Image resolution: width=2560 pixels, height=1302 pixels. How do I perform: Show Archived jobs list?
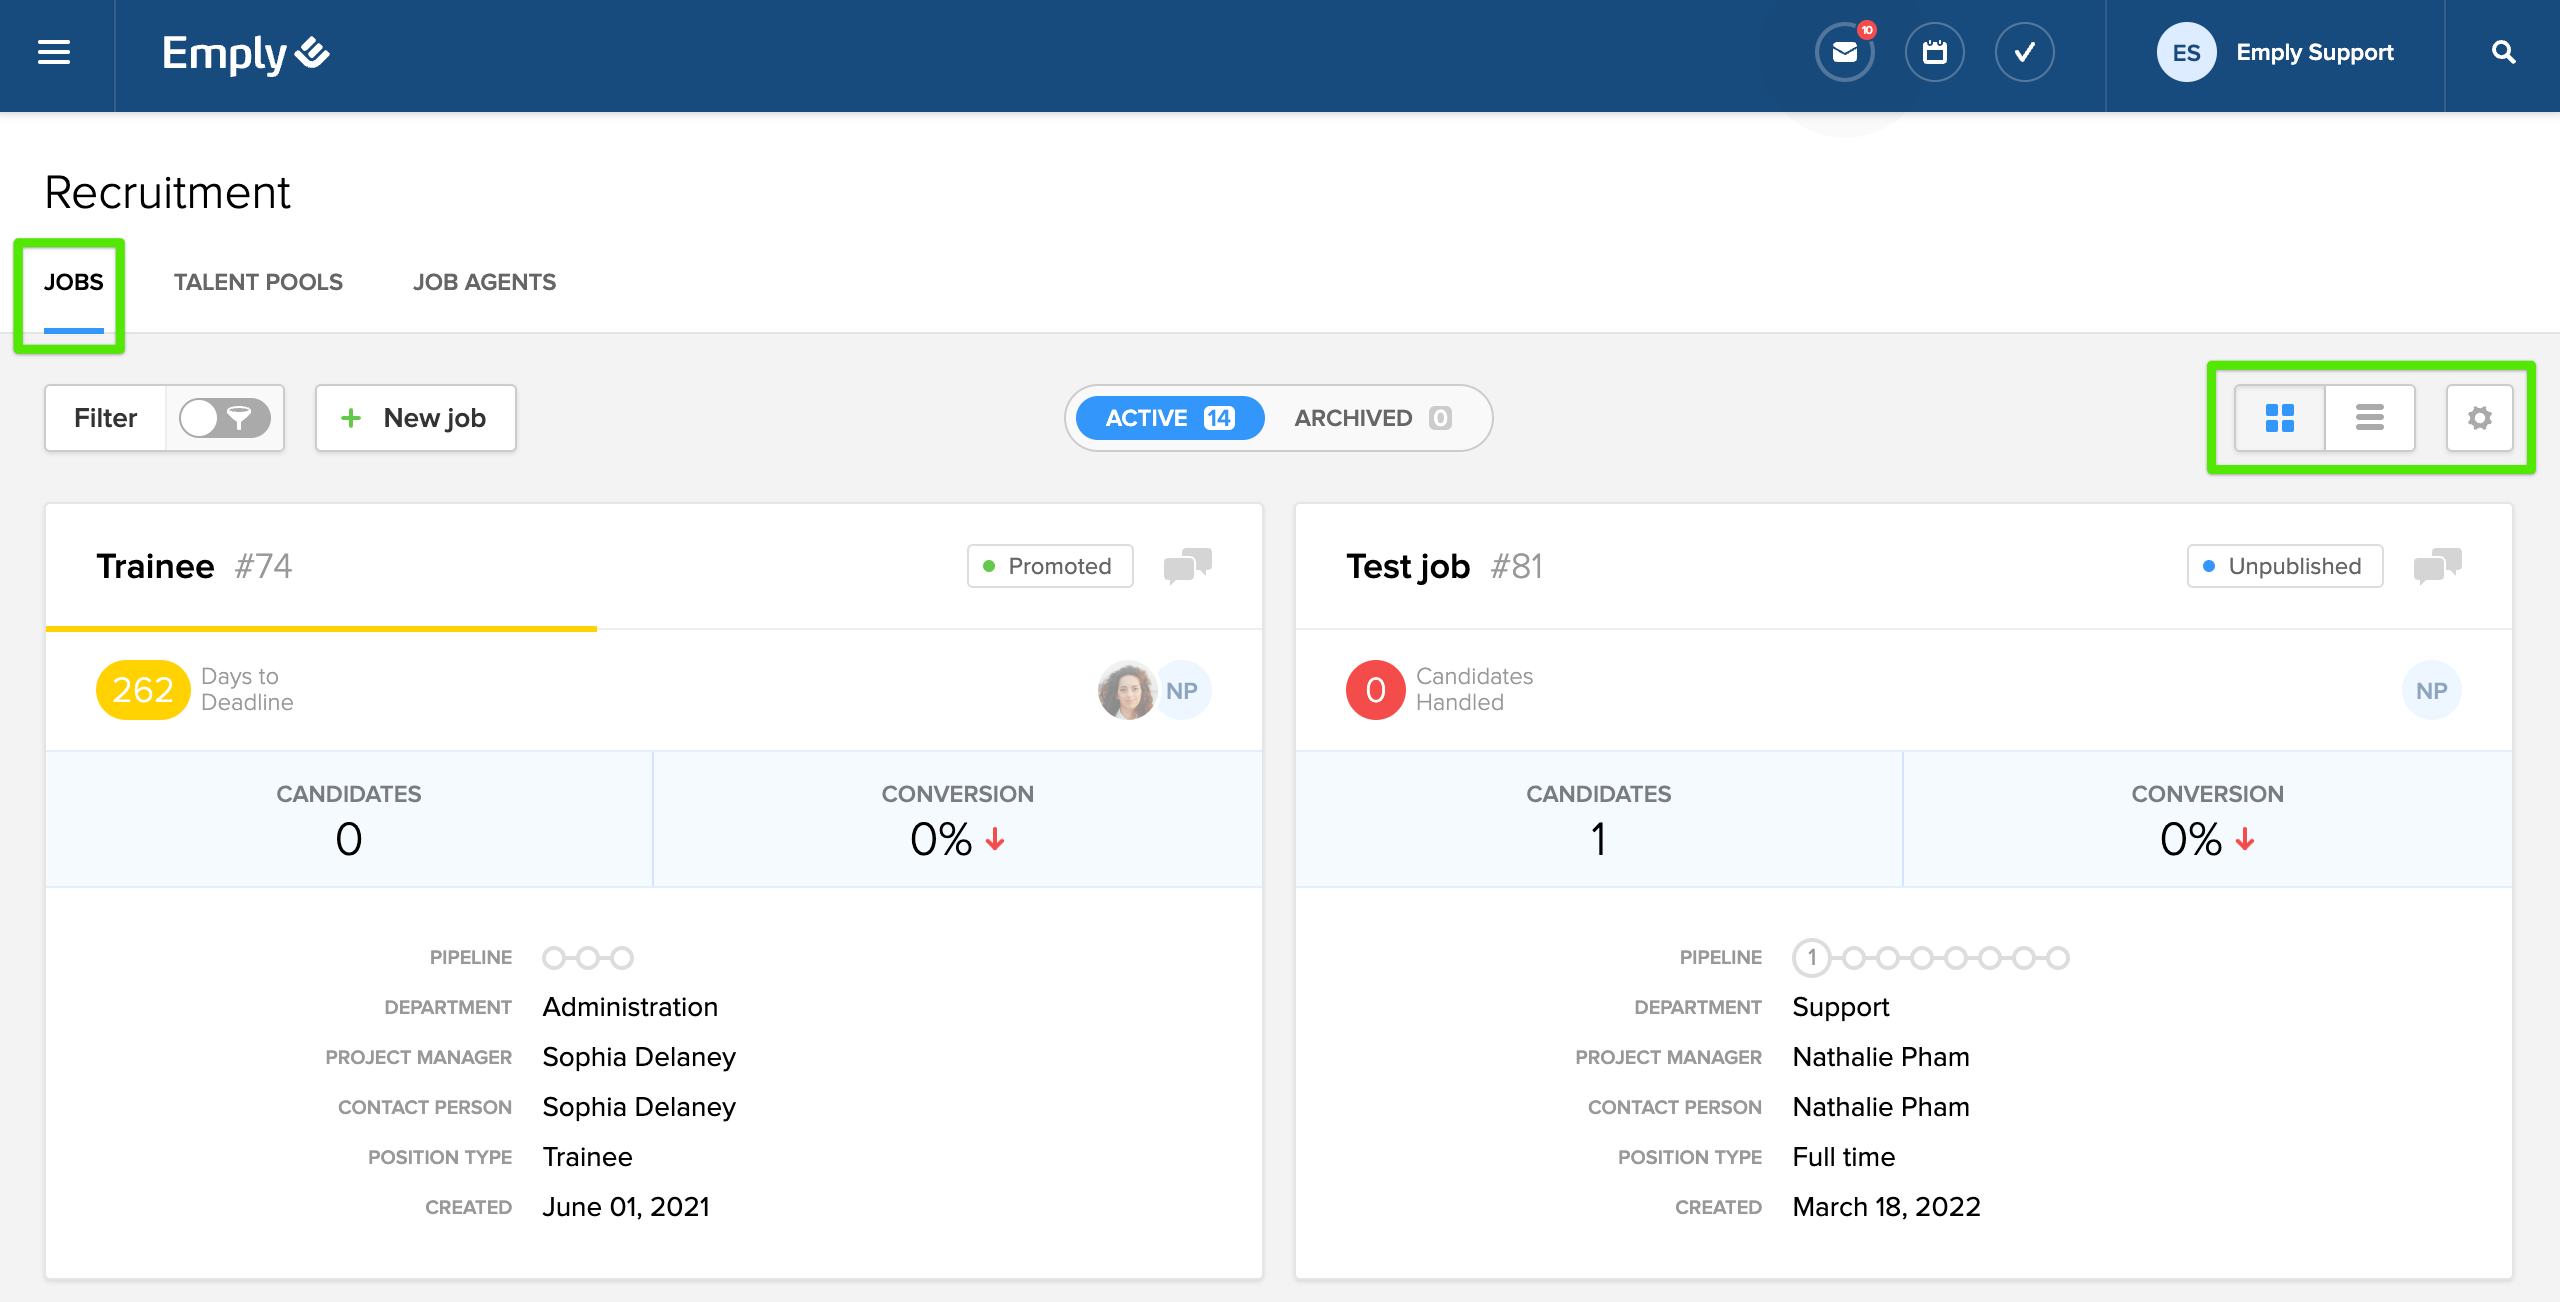[x=1372, y=418]
